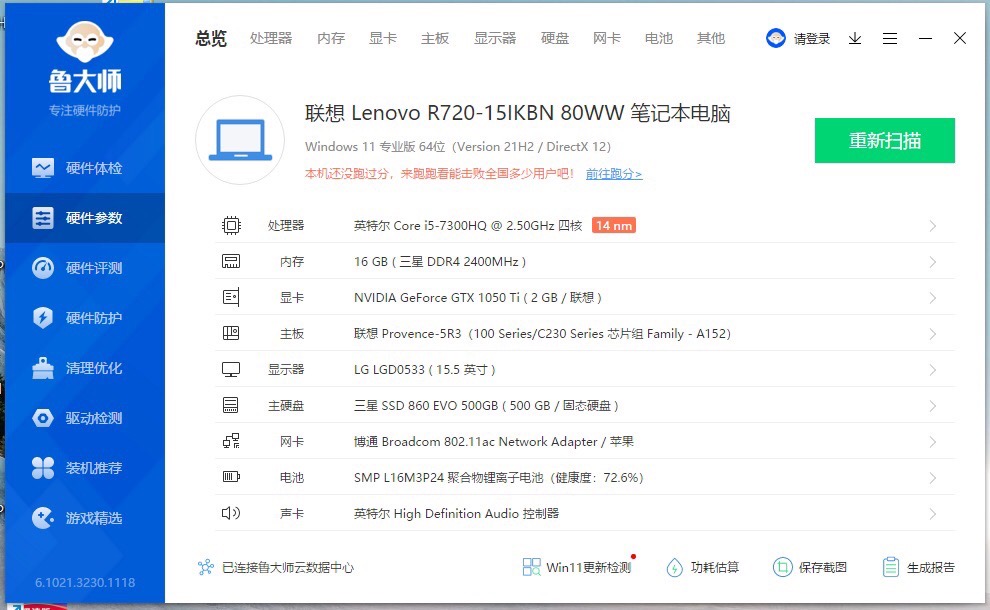Select the Broadcom 802.11ac Network Adapter text
Viewport: 990px width, 610px height.
pyautogui.click(x=494, y=441)
